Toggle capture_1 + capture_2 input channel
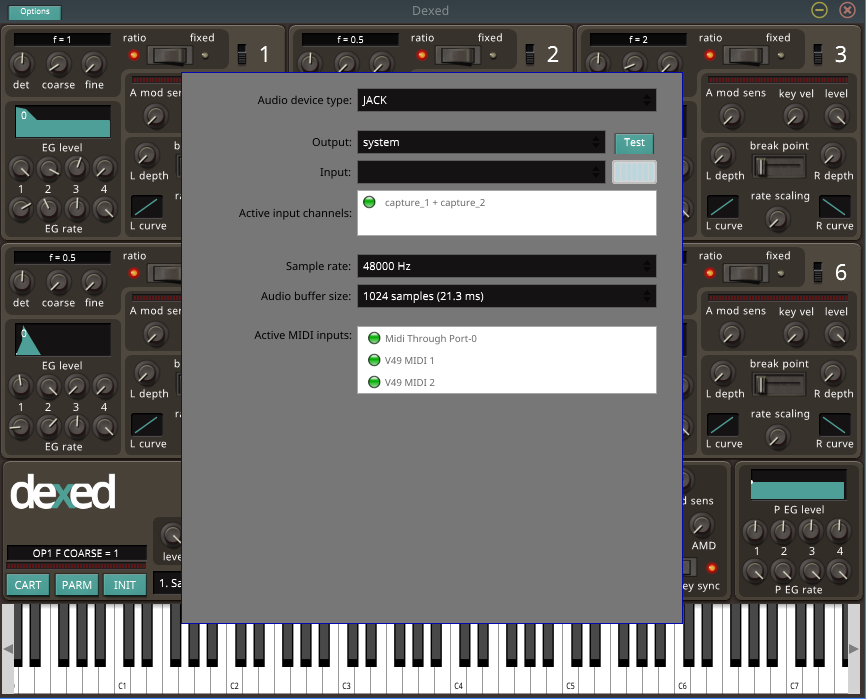Viewport: 866px width, 699px height. tap(424, 203)
